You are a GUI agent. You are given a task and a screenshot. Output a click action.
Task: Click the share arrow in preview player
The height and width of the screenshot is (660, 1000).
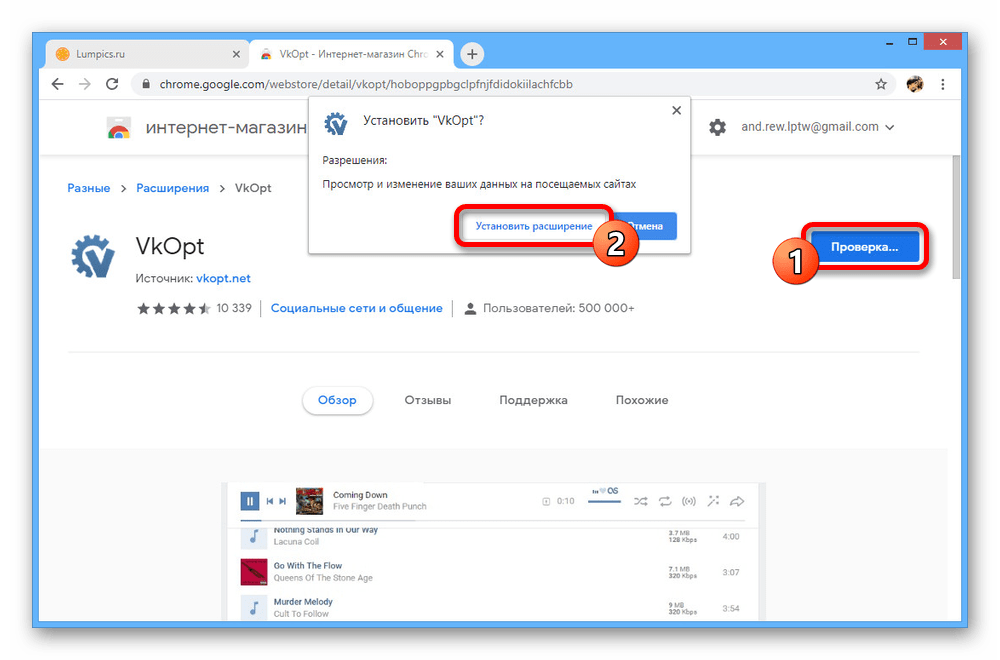coord(737,502)
